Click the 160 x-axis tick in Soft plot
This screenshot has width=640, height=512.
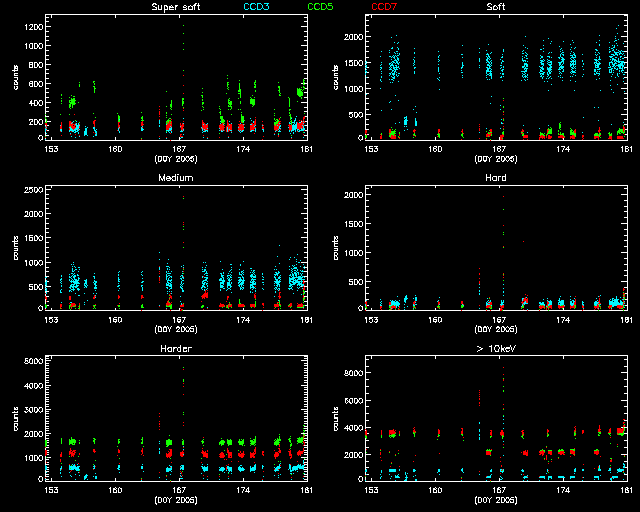(435, 148)
